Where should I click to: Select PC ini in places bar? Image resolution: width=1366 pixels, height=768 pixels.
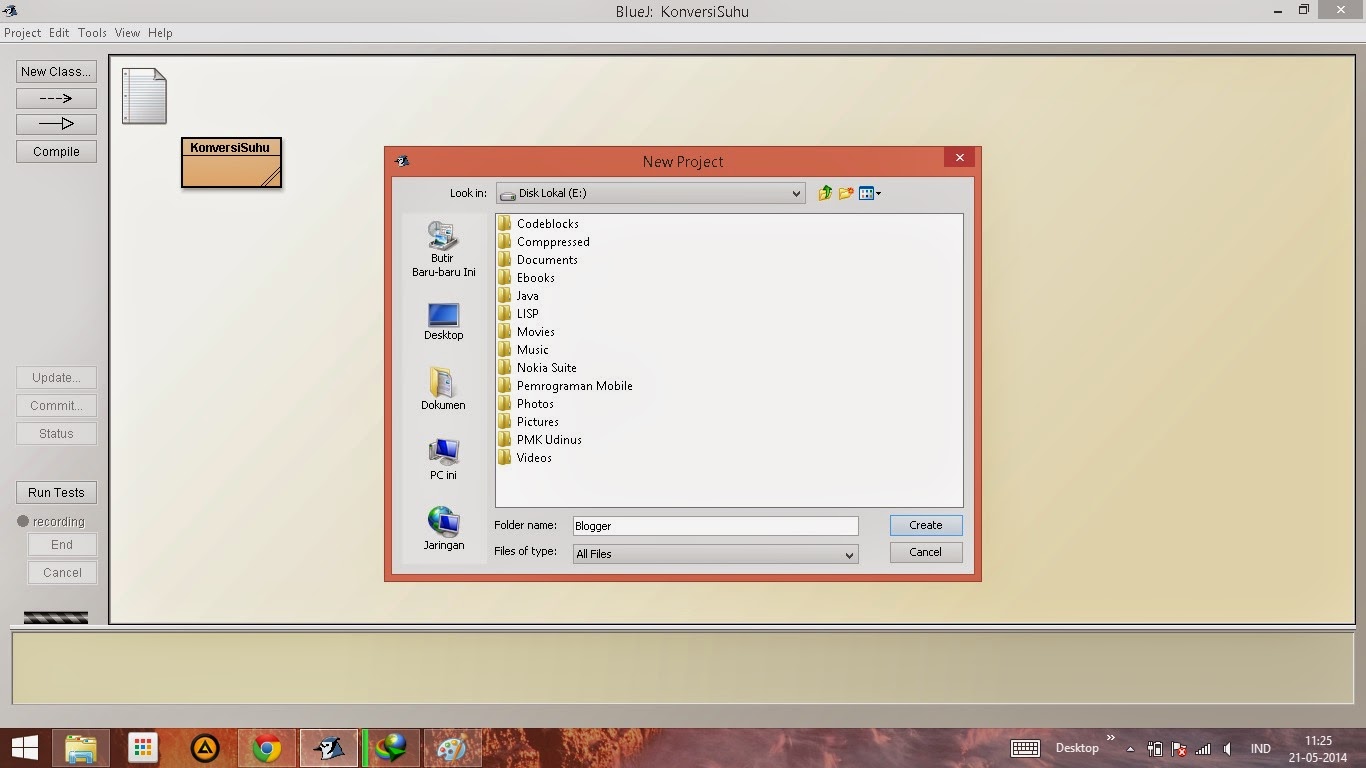tap(443, 459)
